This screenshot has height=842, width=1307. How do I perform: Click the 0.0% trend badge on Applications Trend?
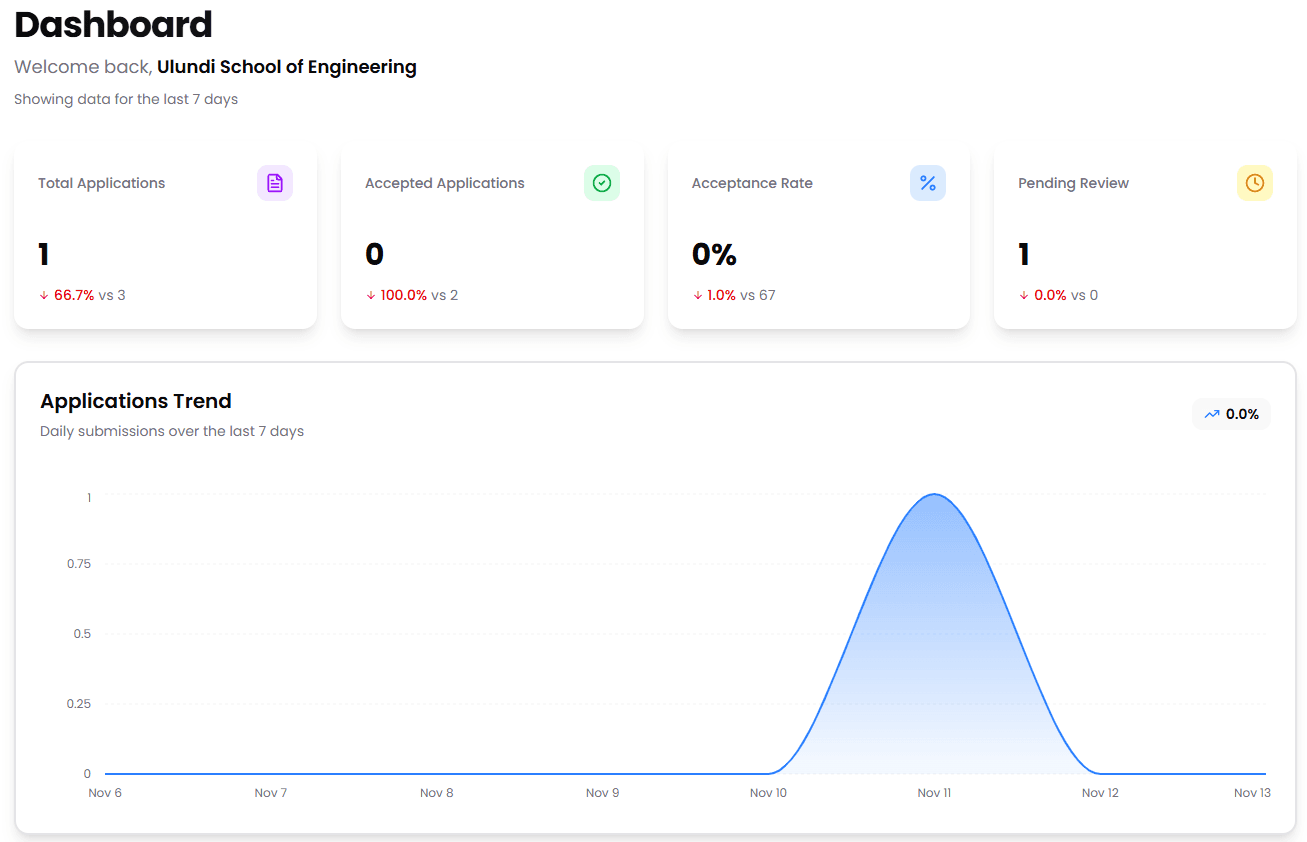click(1231, 413)
